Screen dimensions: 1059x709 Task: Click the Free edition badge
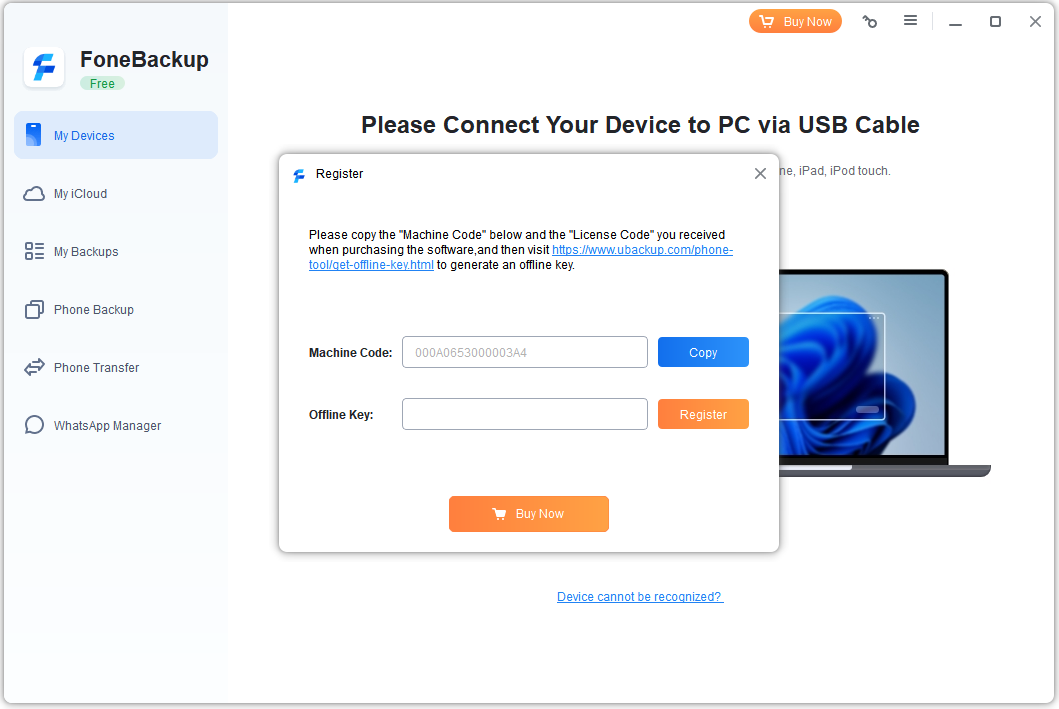[103, 84]
